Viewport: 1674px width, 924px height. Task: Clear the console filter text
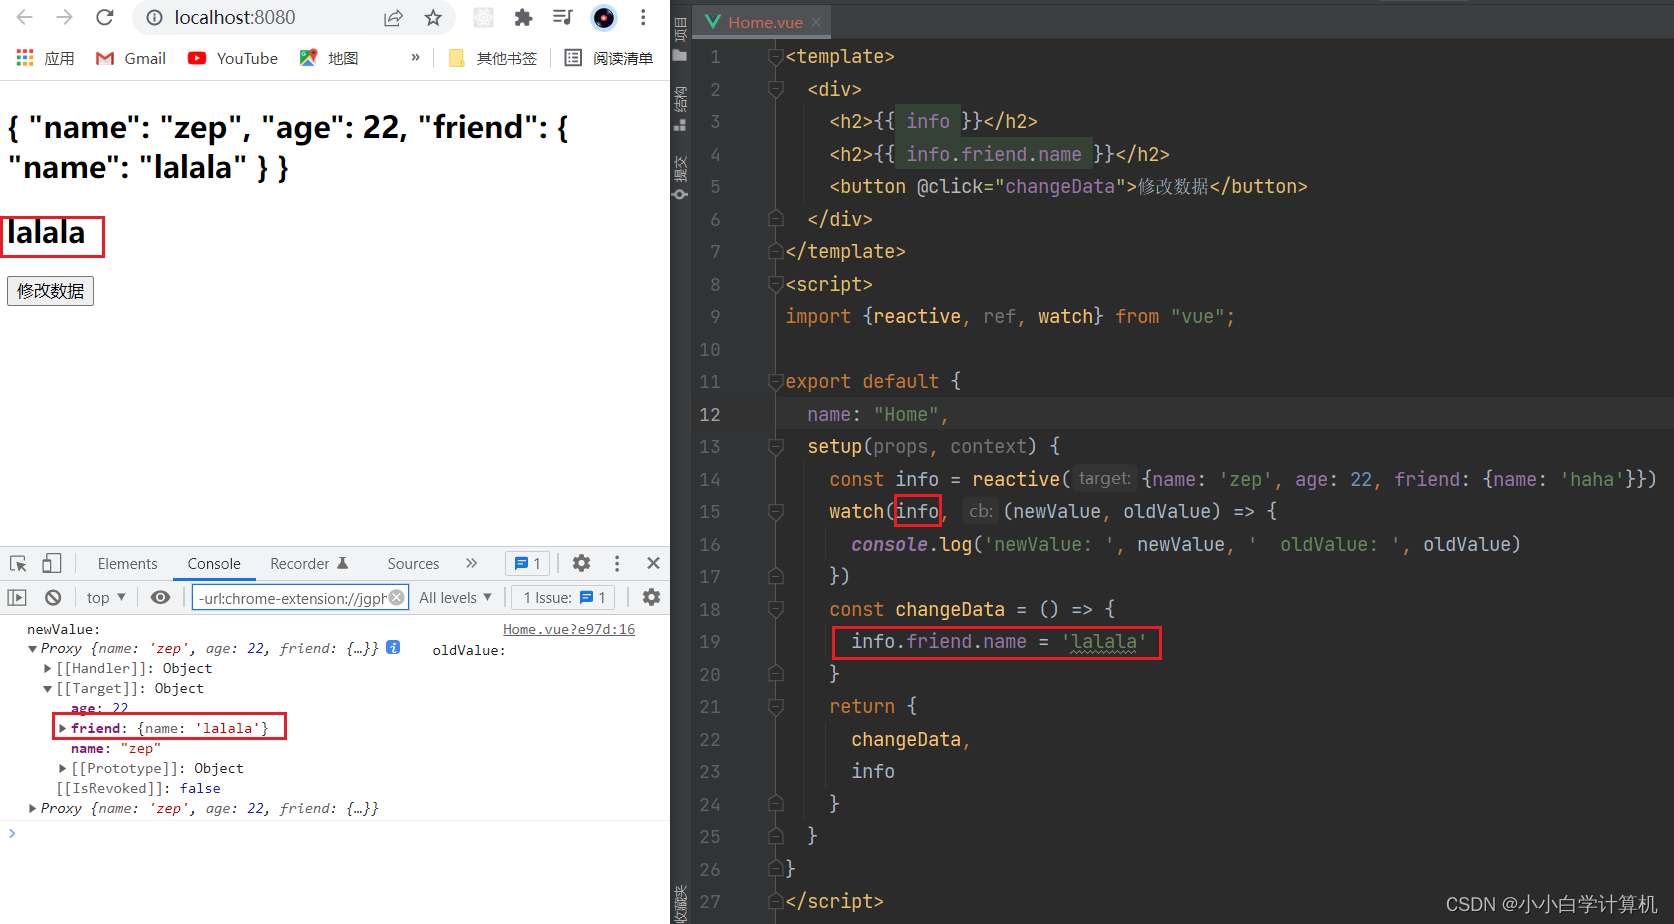(397, 597)
